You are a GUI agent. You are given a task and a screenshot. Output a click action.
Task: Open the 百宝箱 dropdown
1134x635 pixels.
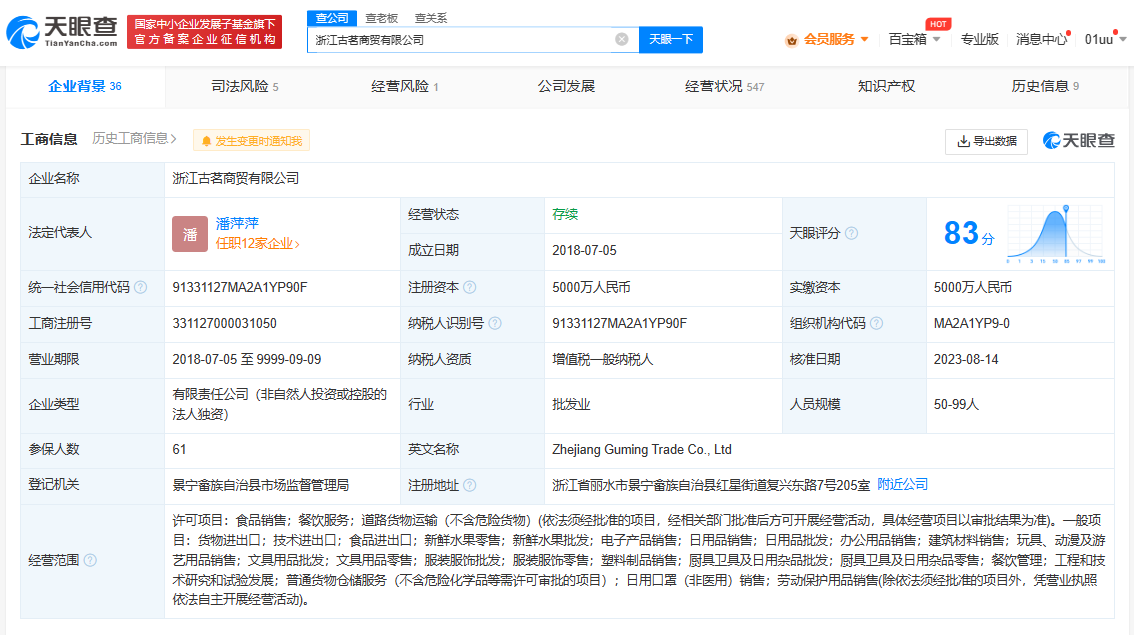click(914, 39)
